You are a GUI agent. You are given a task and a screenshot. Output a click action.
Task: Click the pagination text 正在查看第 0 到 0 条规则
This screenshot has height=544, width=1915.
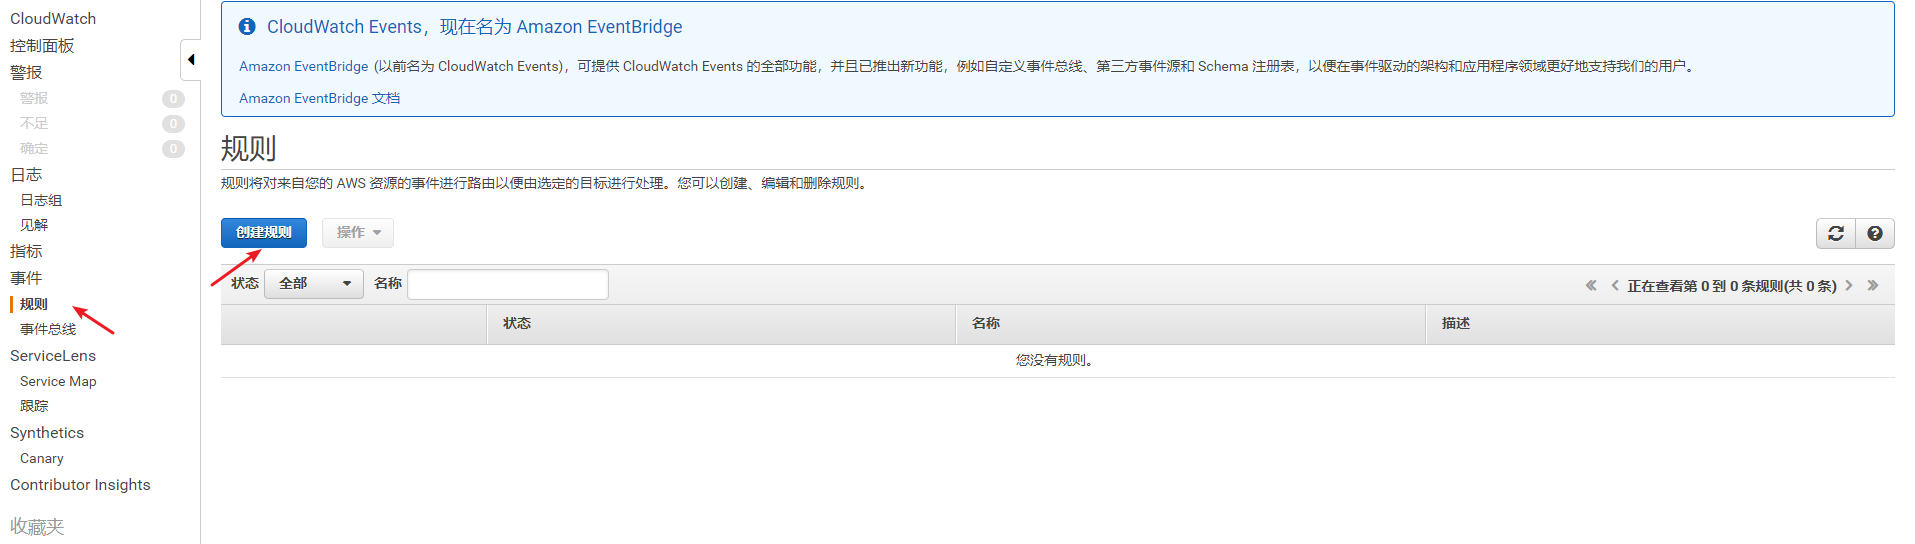1732,286
